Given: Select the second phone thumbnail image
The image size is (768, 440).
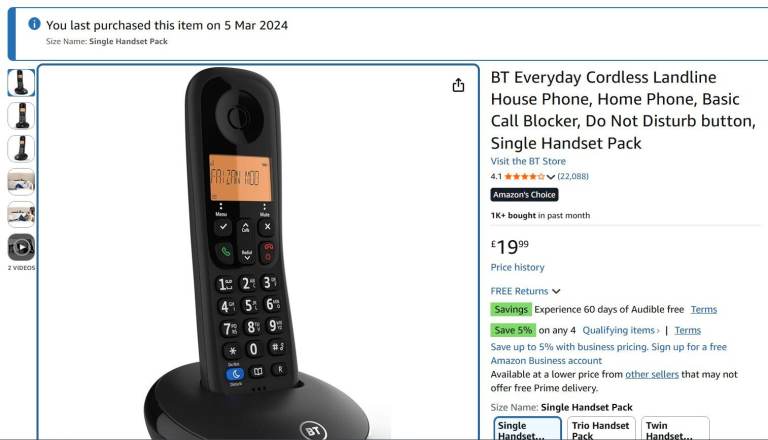Looking at the screenshot, I should 21,116.
